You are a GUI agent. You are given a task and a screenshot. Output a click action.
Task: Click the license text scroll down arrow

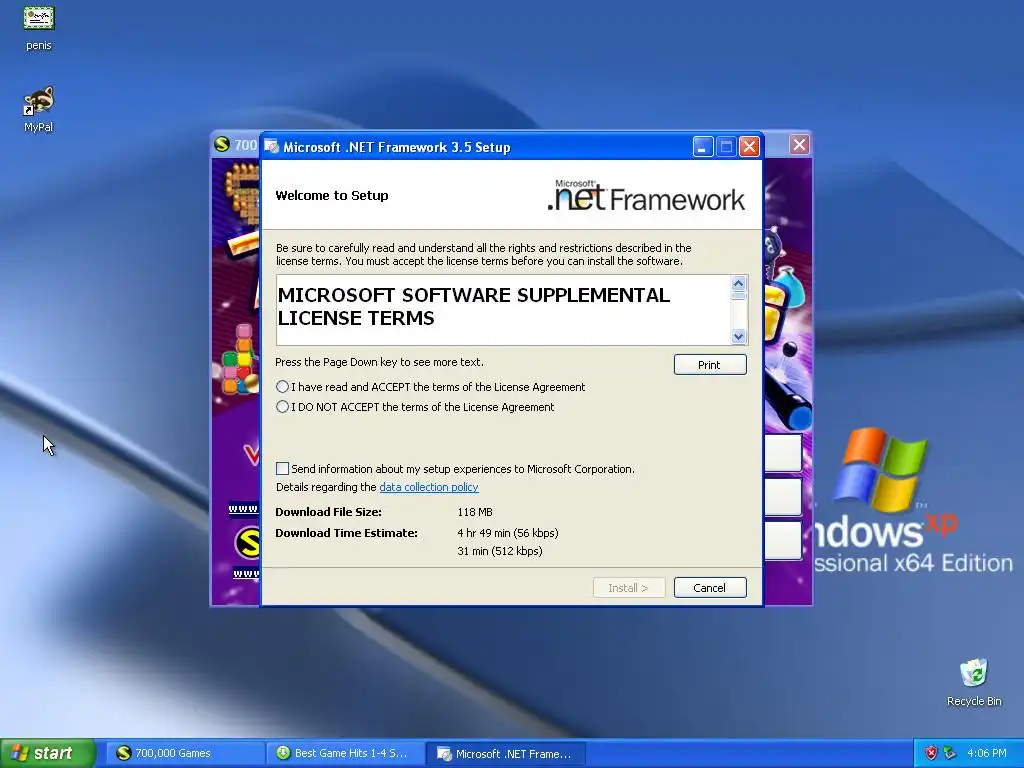click(x=739, y=337)
